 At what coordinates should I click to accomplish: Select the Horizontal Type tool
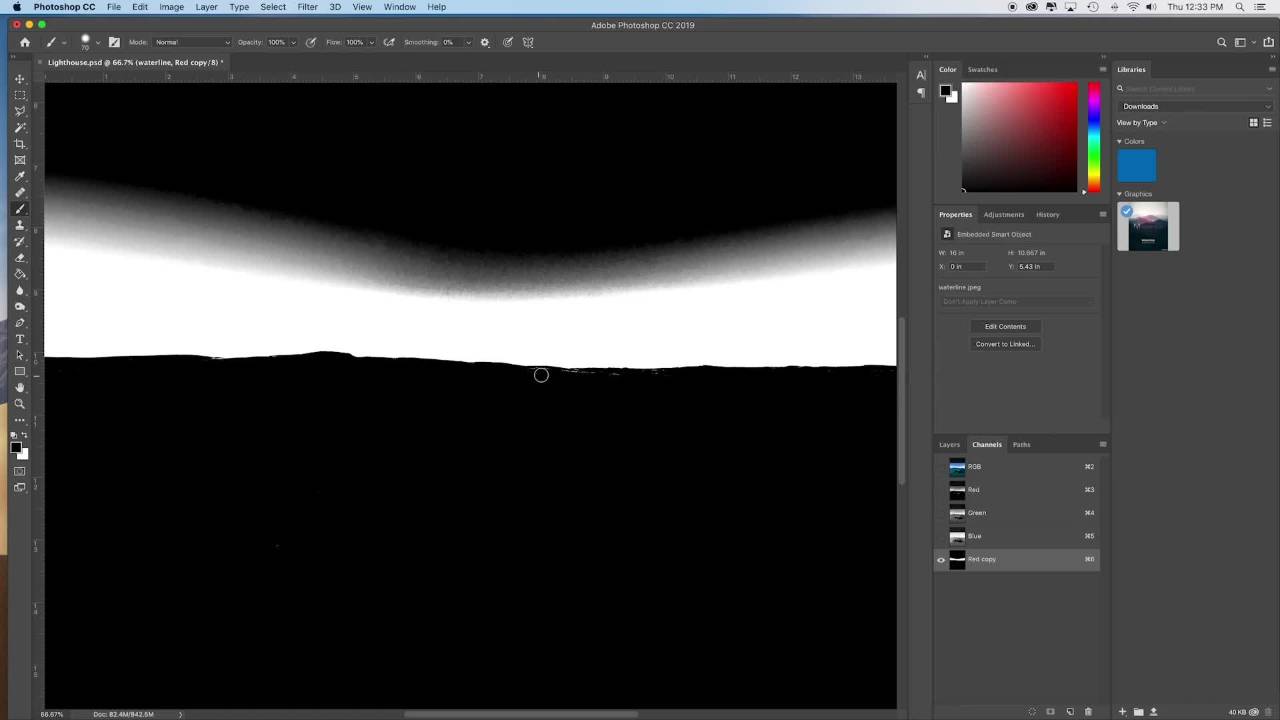pyautogui.click(x=19, y=339)
